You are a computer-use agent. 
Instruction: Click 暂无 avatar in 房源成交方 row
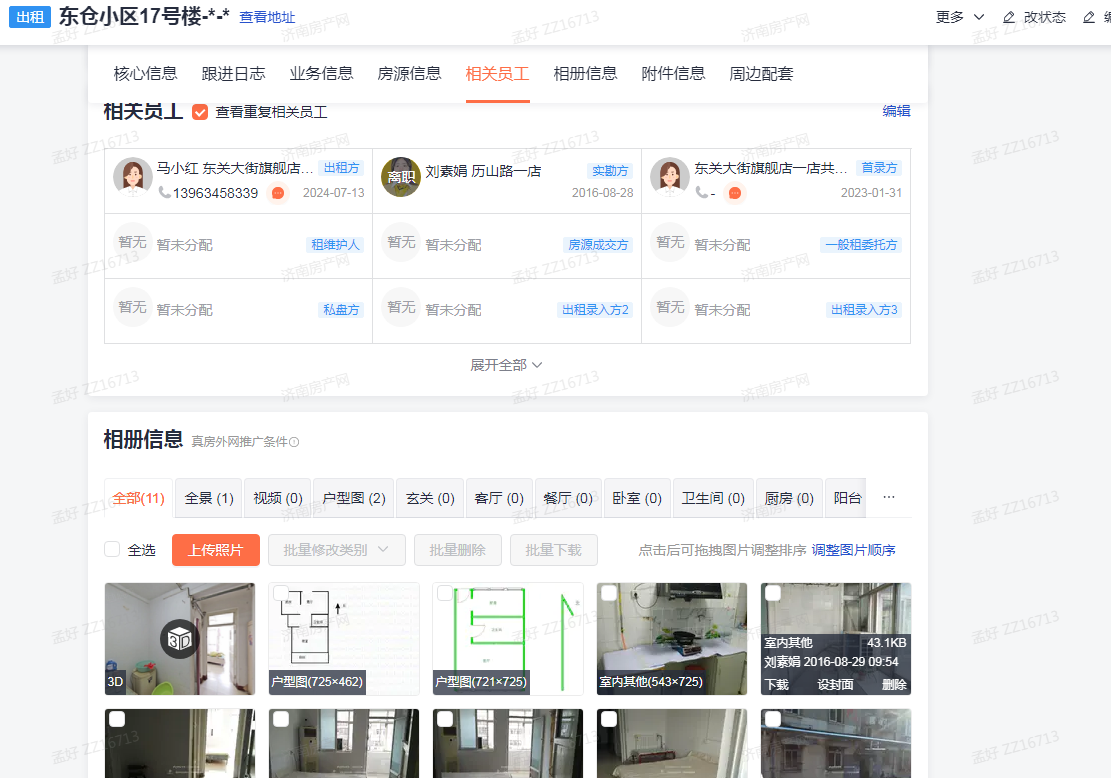point(401,242)
